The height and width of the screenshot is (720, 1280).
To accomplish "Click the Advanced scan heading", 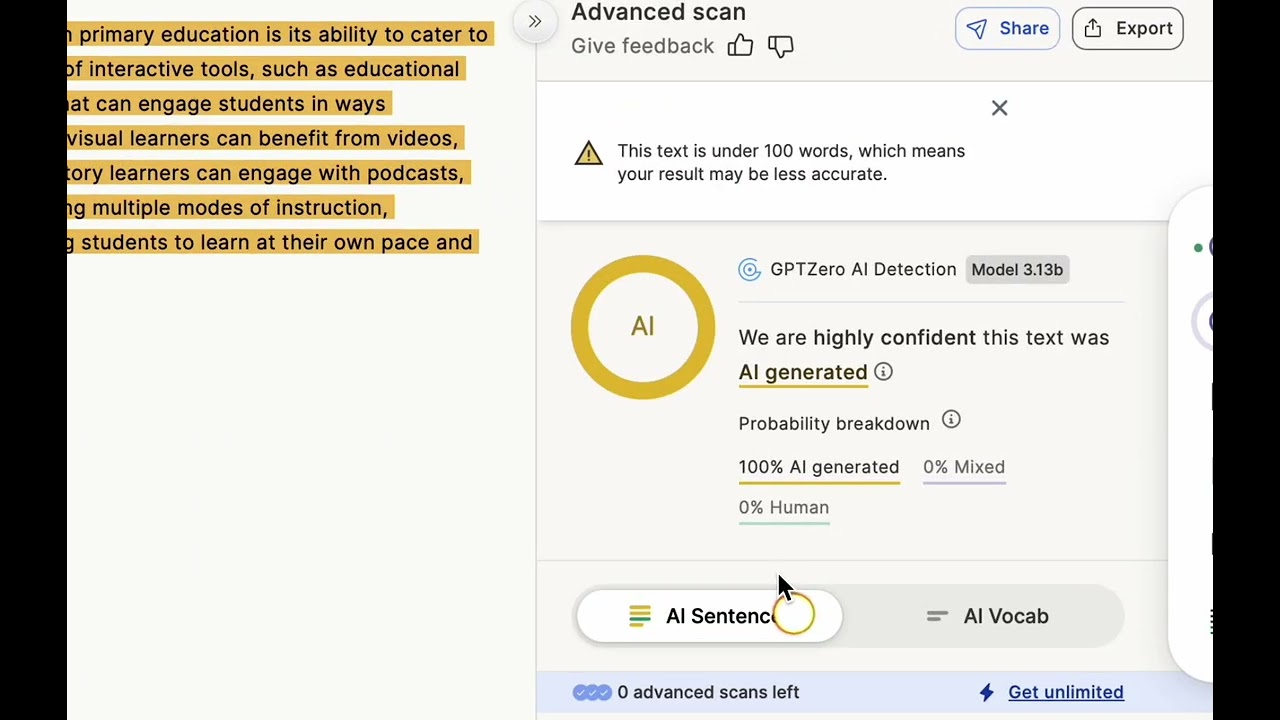I will [658, 12].
